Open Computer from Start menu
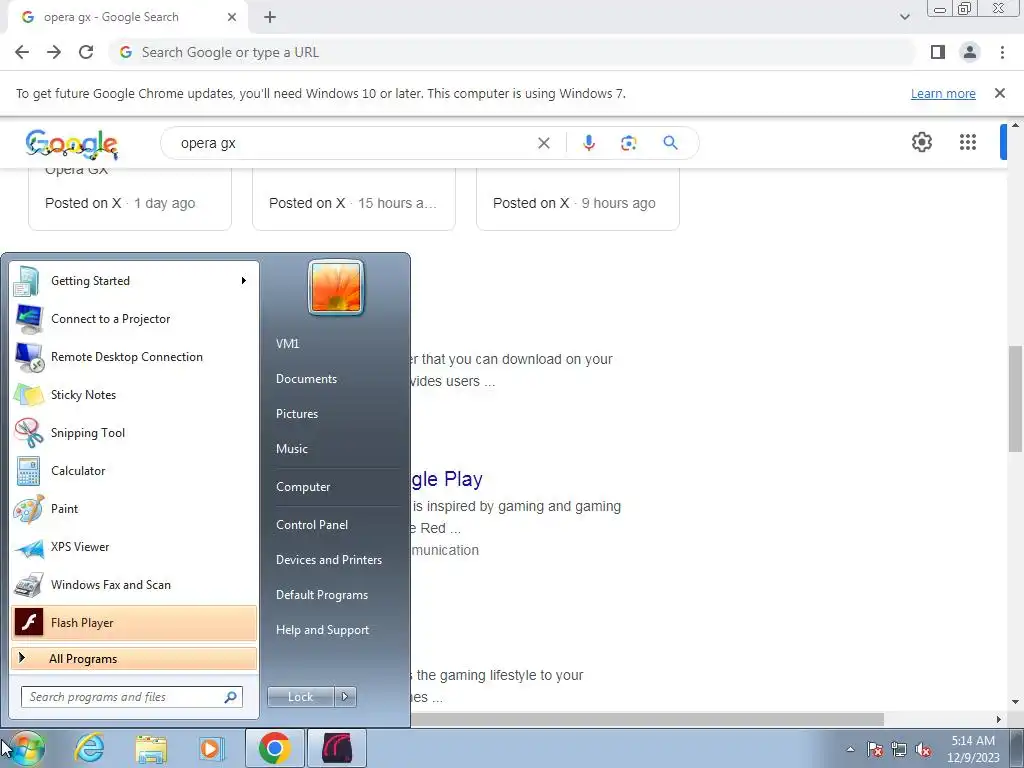This screenshot has width=1024, height=768. pyautogui.click(x=303, y=487)
